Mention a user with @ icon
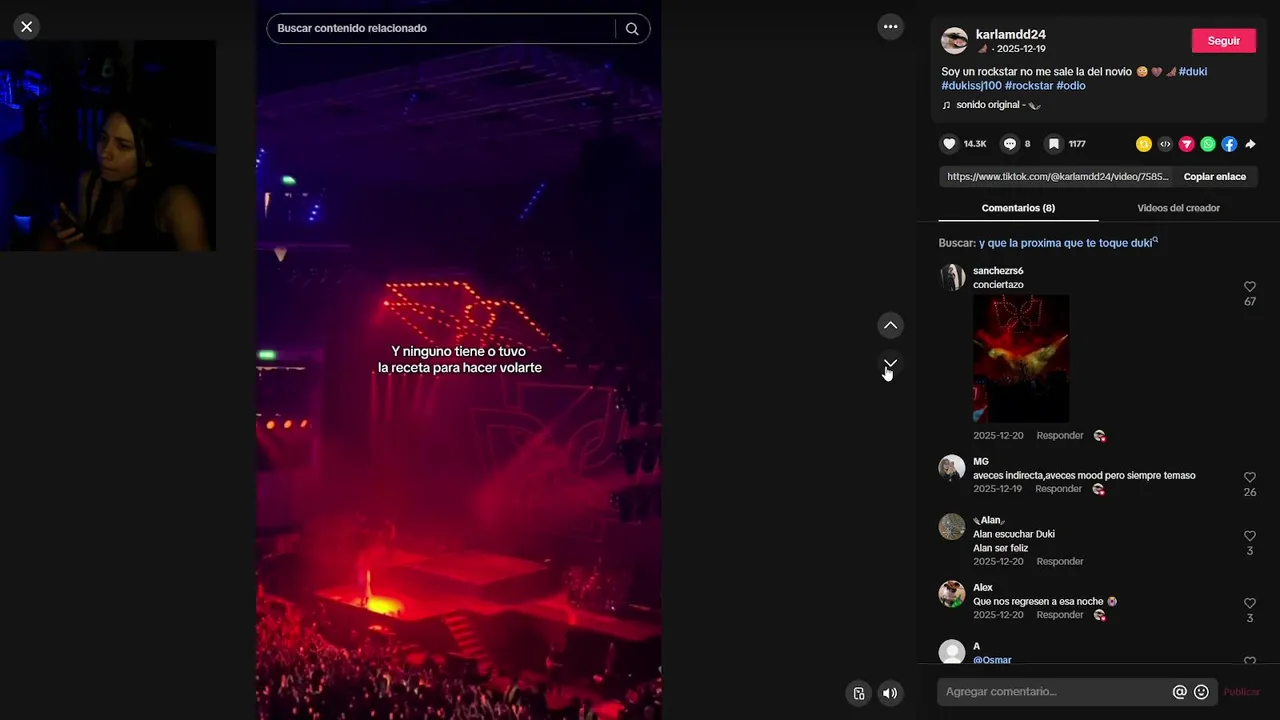 1179,692
